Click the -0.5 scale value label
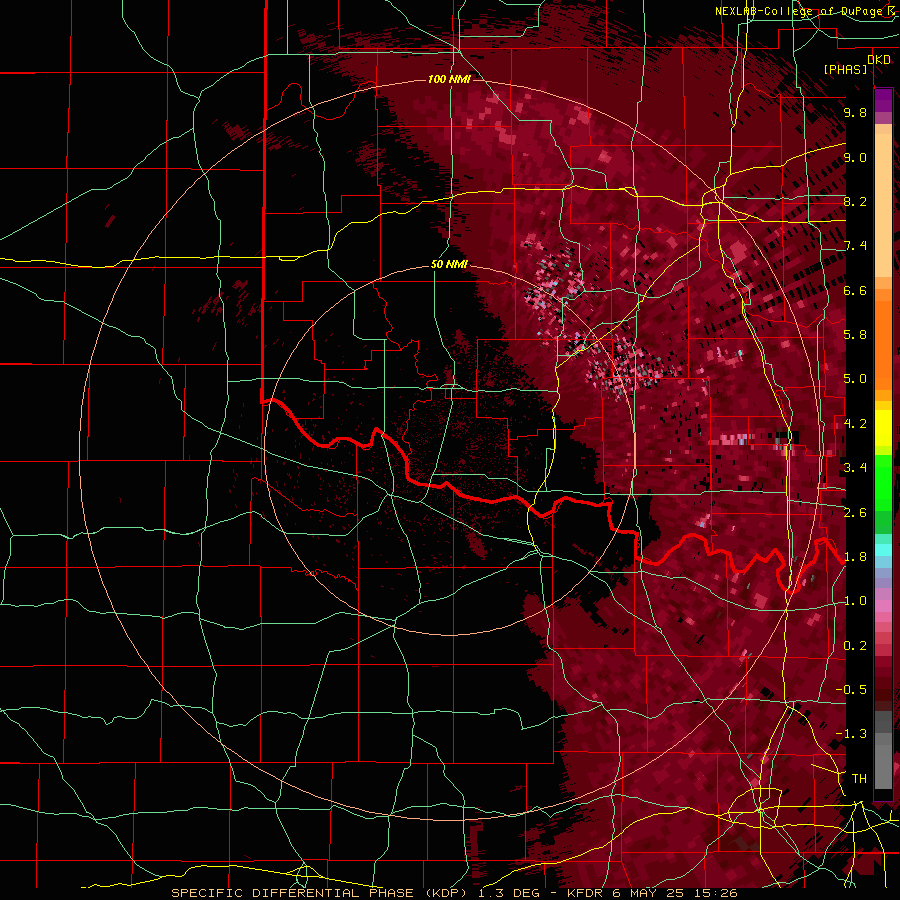 (x=852, y=690)
